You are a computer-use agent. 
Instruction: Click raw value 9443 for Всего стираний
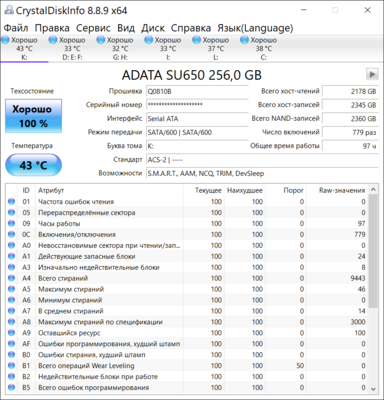(x=358, y=278)
